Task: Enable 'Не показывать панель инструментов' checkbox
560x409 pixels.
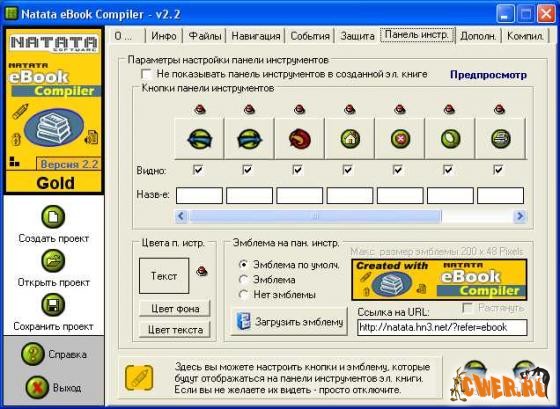Action: (x=146, y=74)
